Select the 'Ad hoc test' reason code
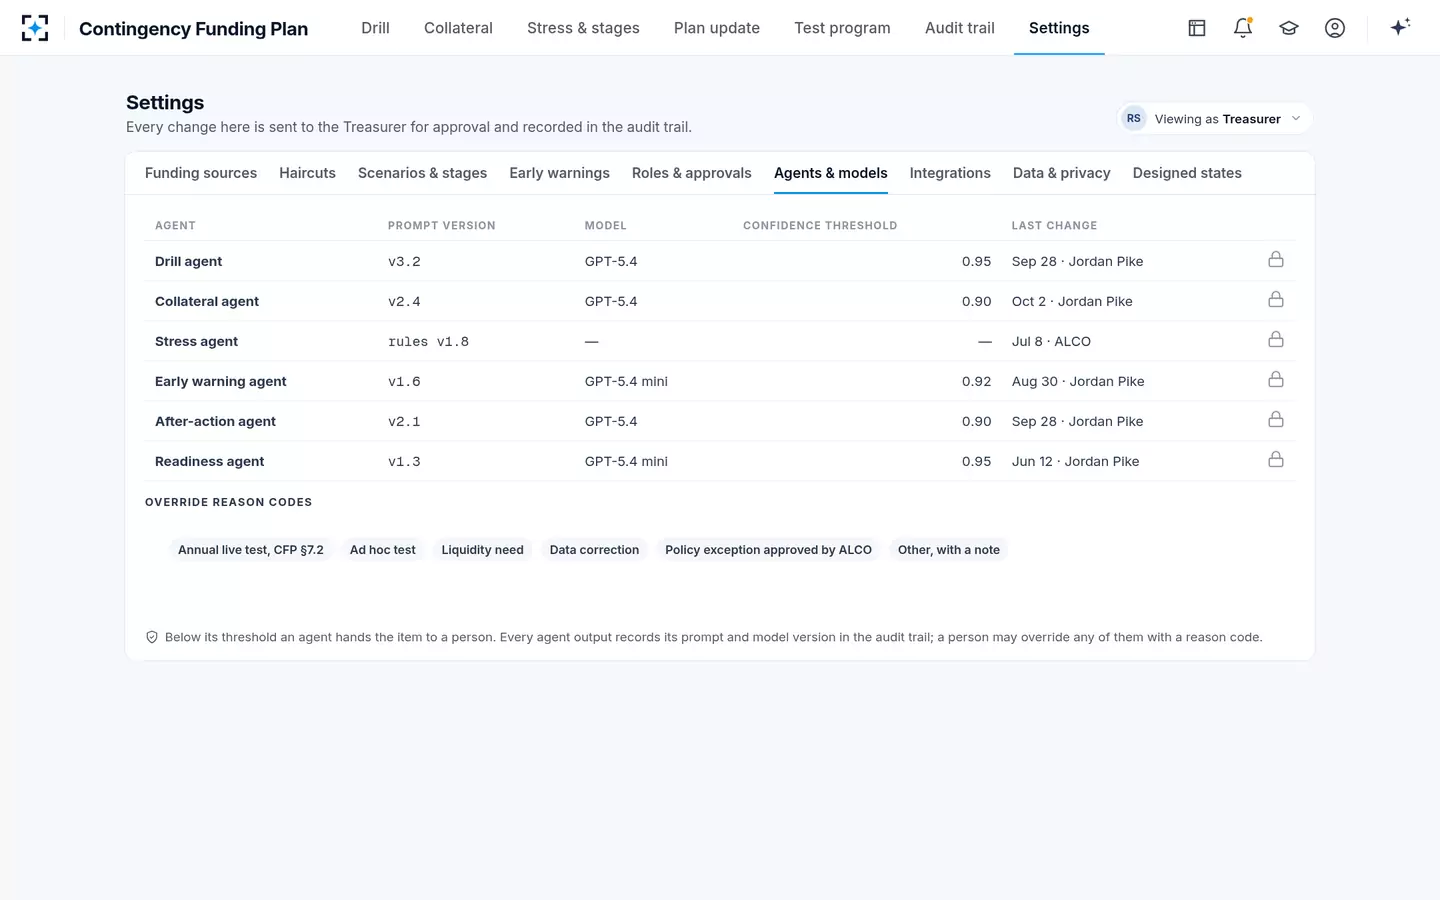The height and width of the screenshot is (900, 1440). pos(383,550)
